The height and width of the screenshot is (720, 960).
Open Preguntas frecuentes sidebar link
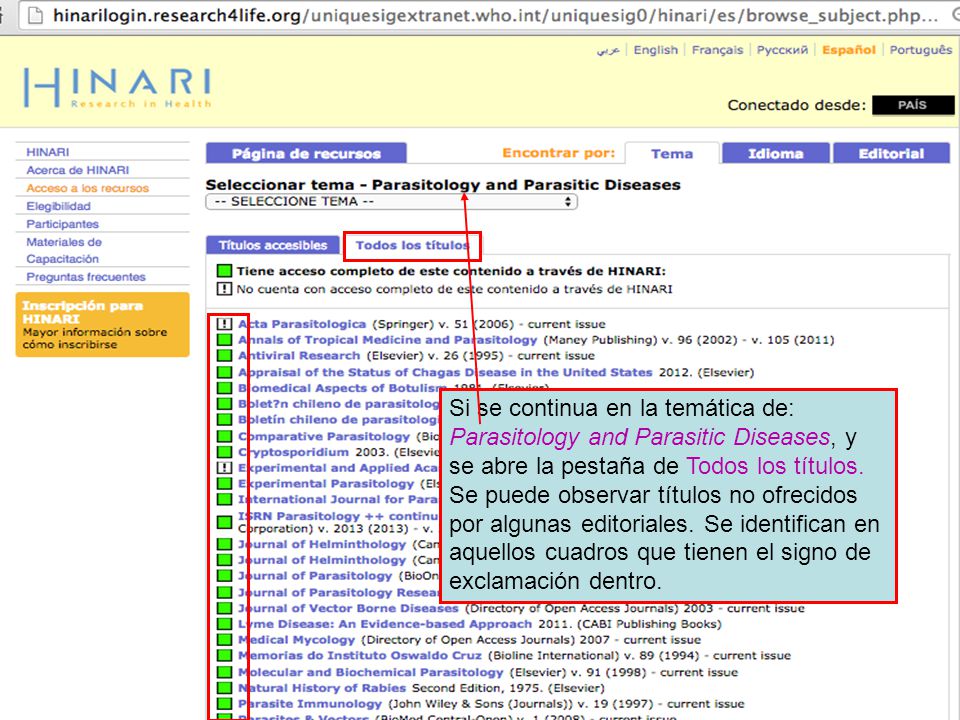(x=86, y=277)
